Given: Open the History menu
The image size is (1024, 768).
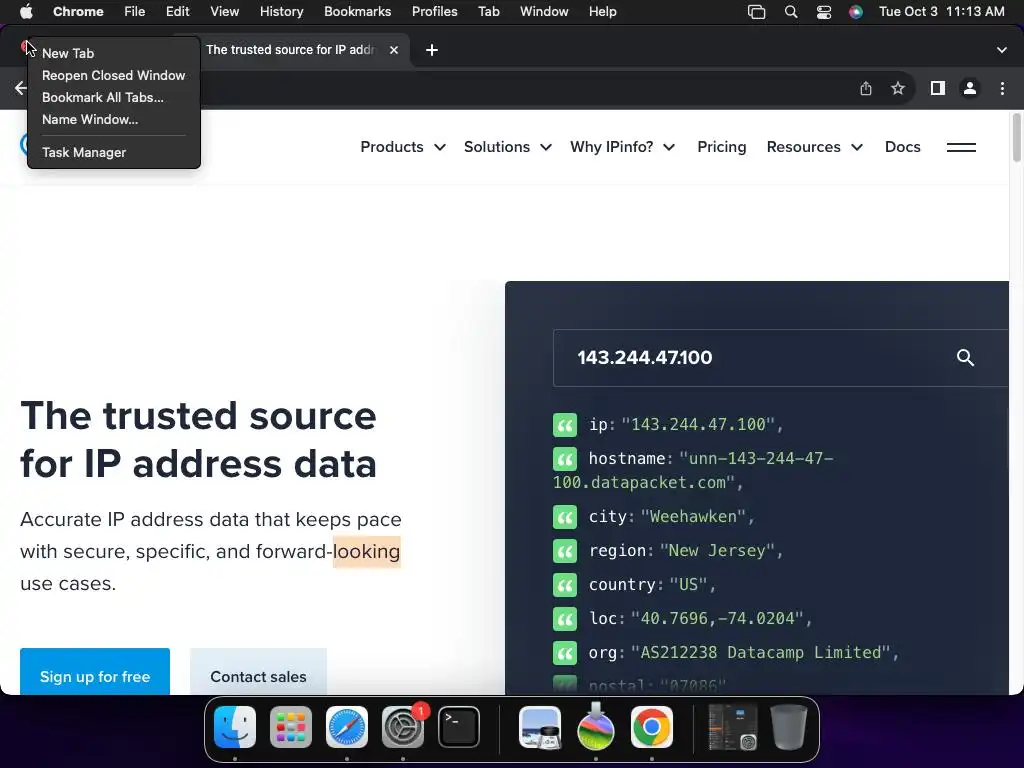Looking at the screenshot, I should [281, 12].
